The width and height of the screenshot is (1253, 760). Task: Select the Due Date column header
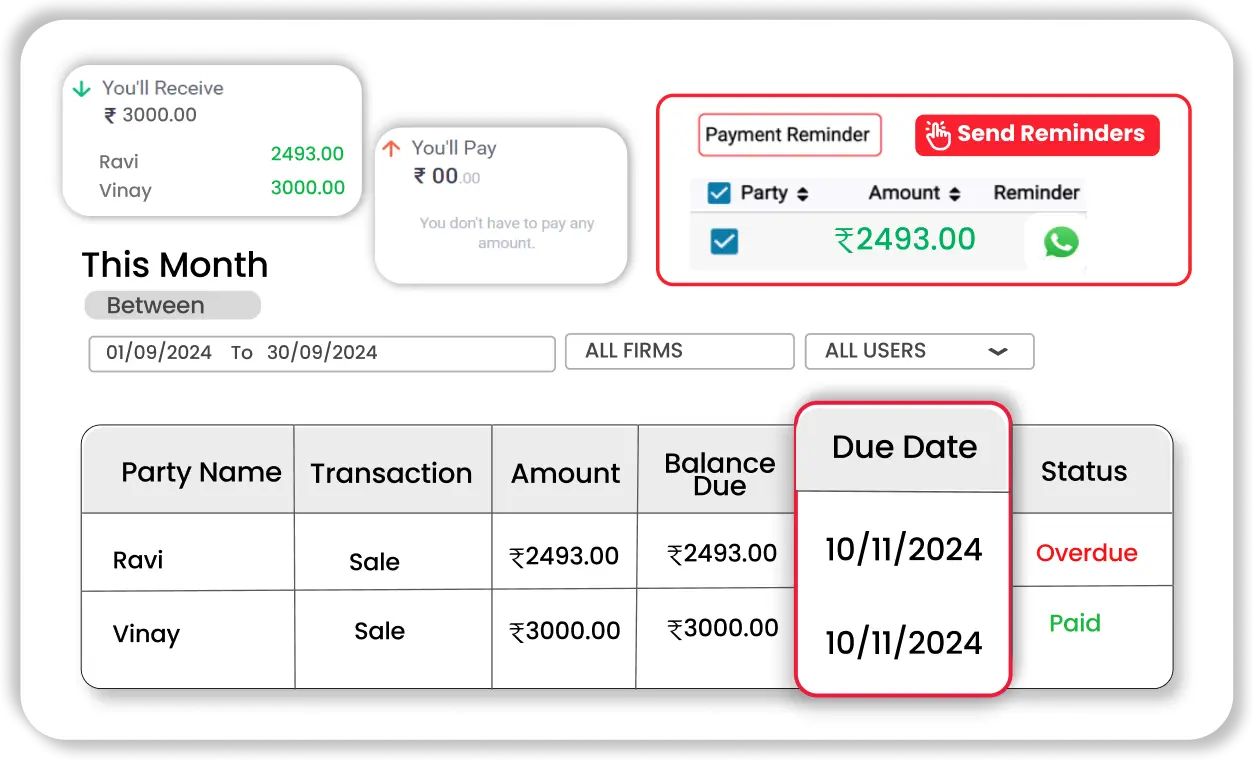tap(903, 447)
